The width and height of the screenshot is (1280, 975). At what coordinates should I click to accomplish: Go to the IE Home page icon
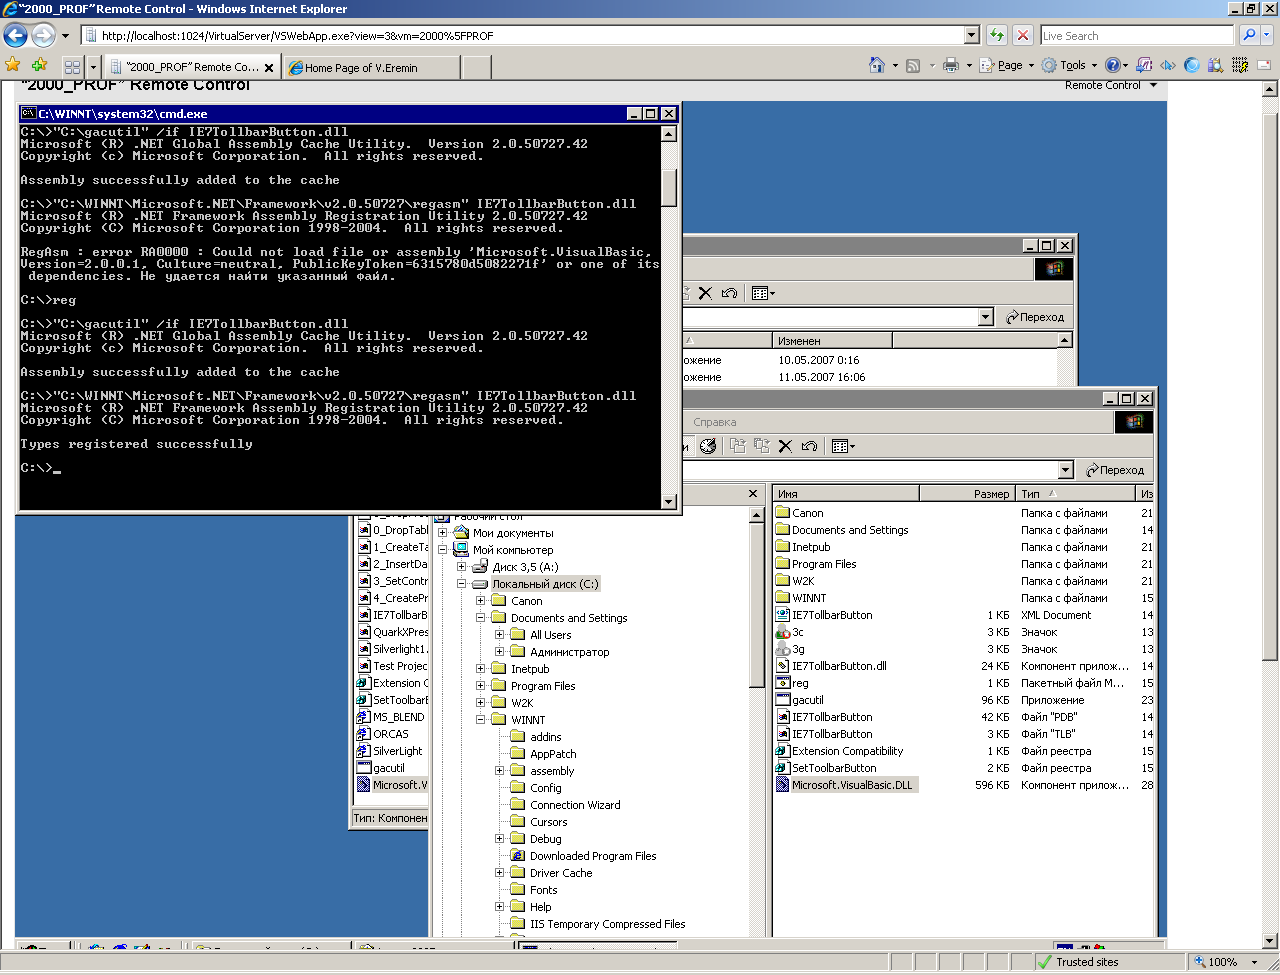tap(877, 65)
